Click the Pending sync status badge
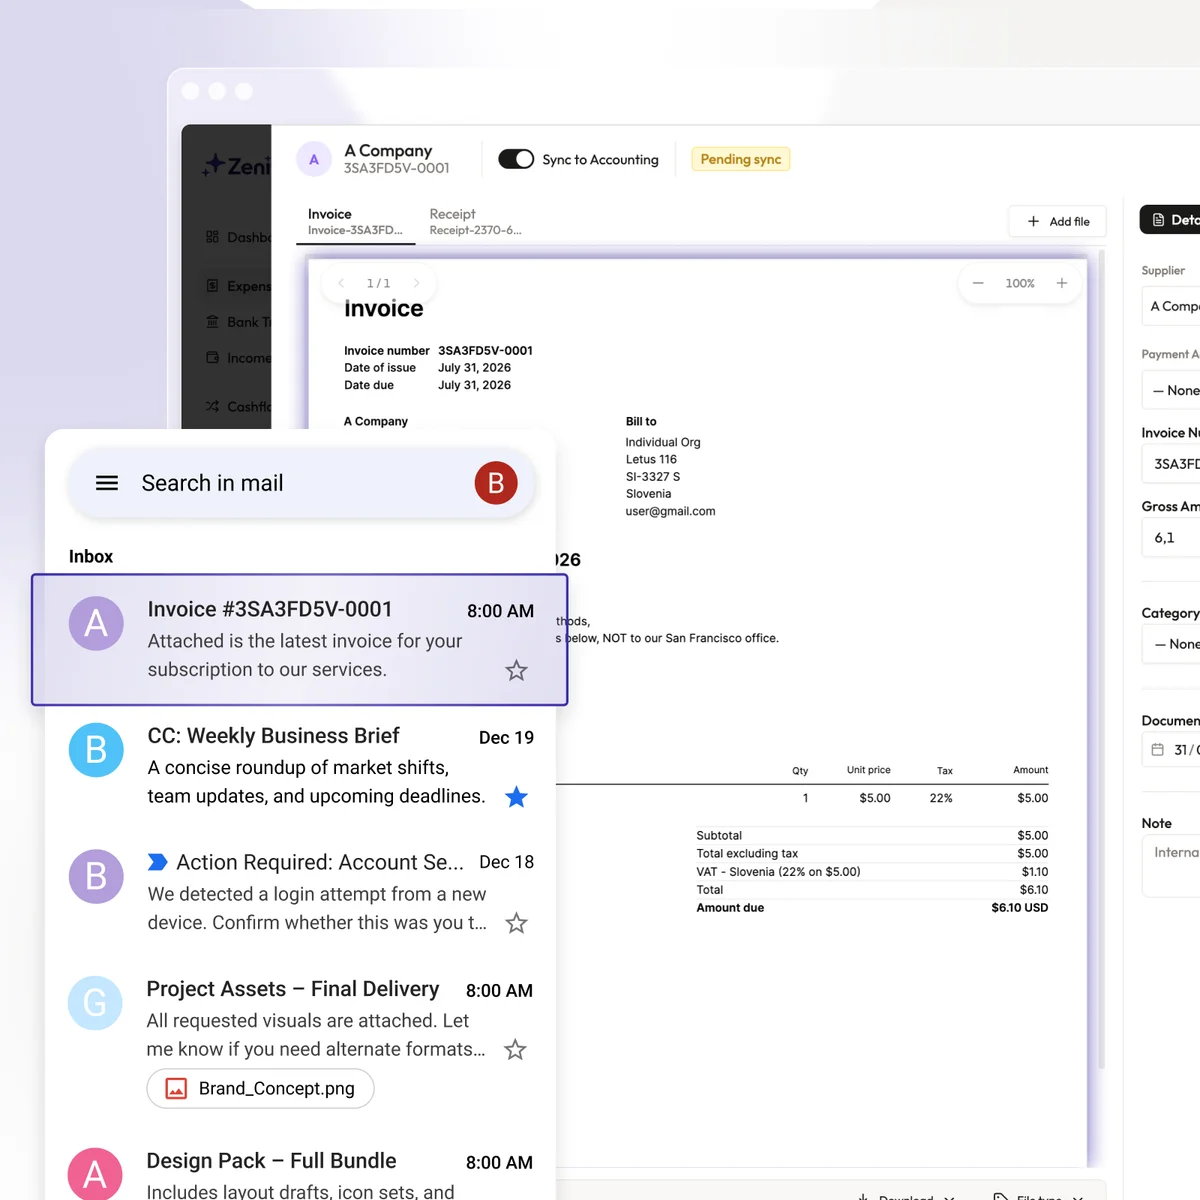The width and height of the screenshot is (1200, 1200). pos(741,159)
